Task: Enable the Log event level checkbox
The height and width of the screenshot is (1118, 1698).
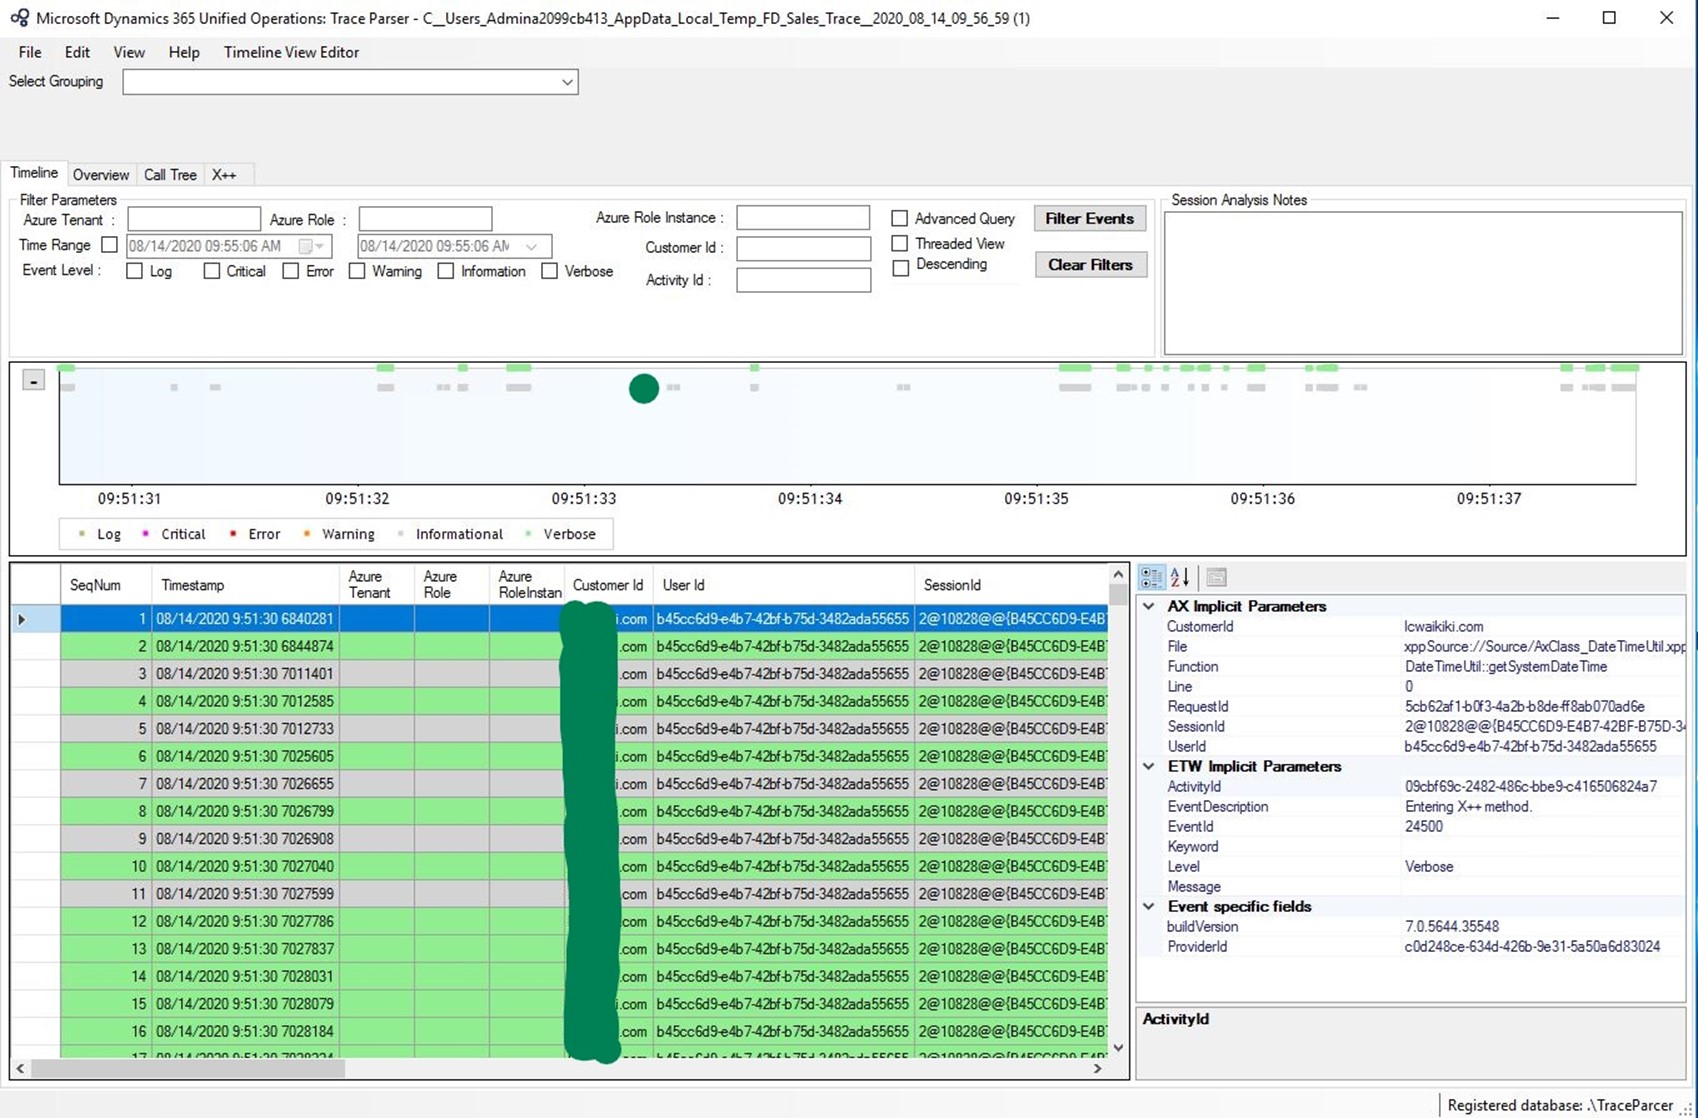Action: pyautogui.click(x=134, y=271)
